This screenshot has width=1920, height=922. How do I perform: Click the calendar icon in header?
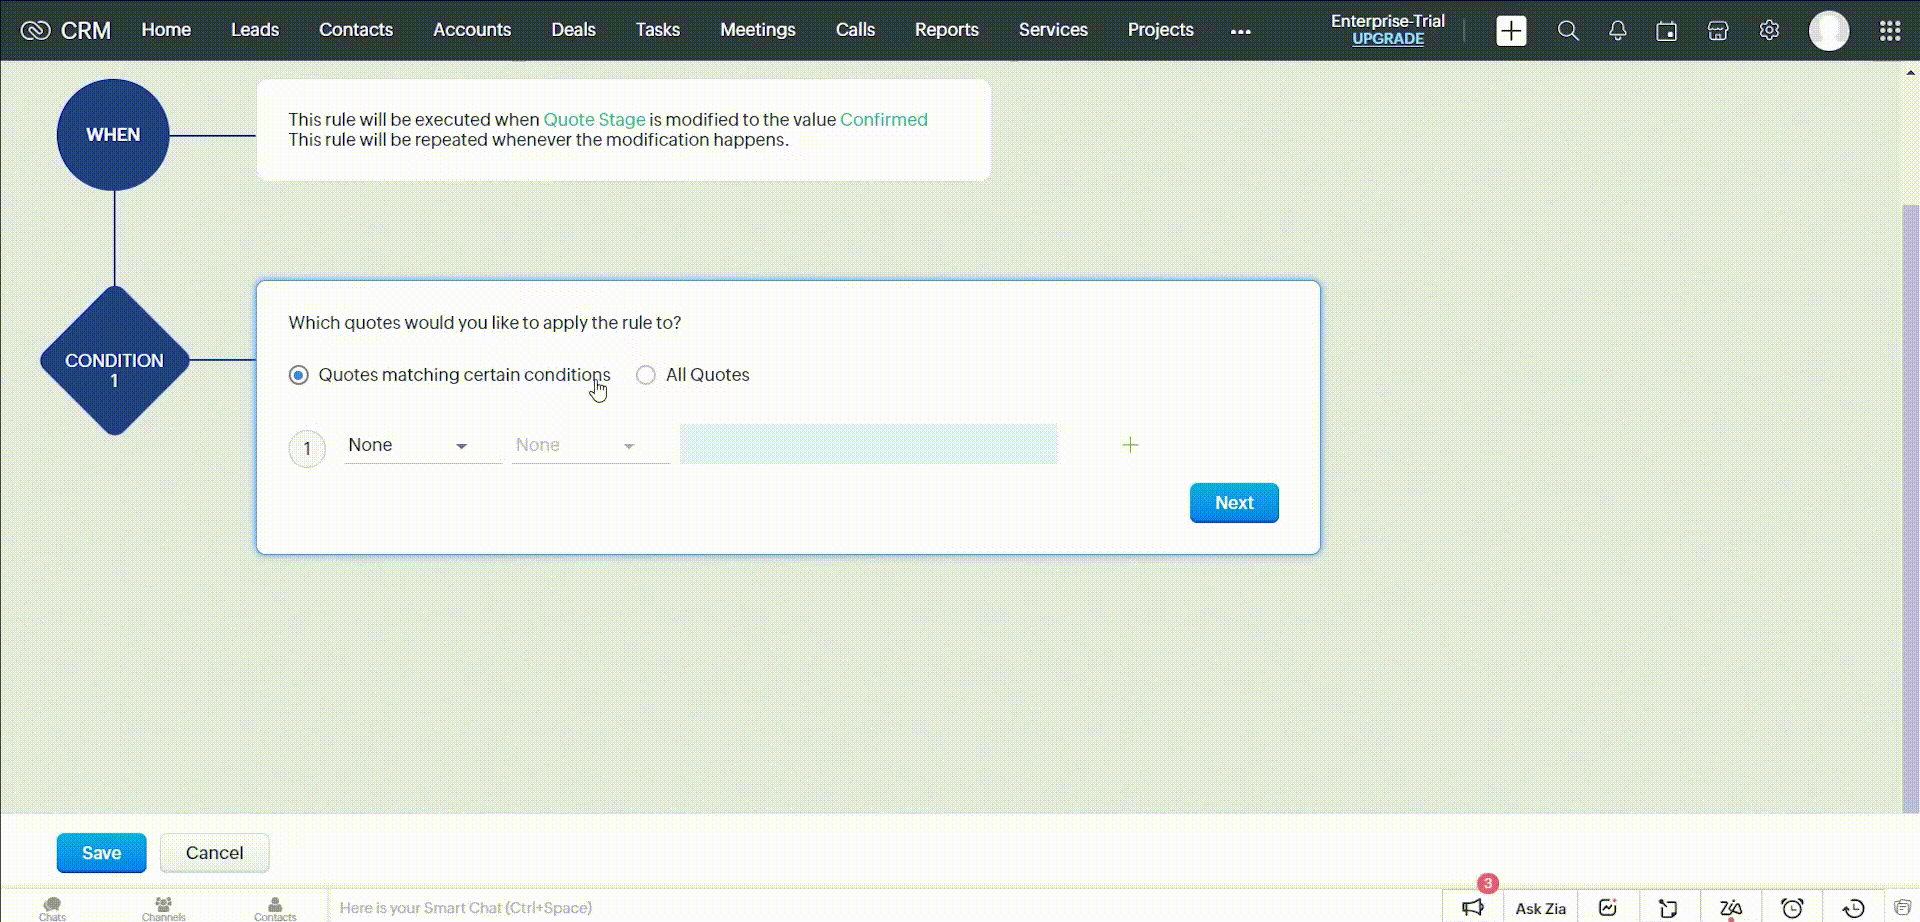pyautogui.click(x=1666, y=31)
